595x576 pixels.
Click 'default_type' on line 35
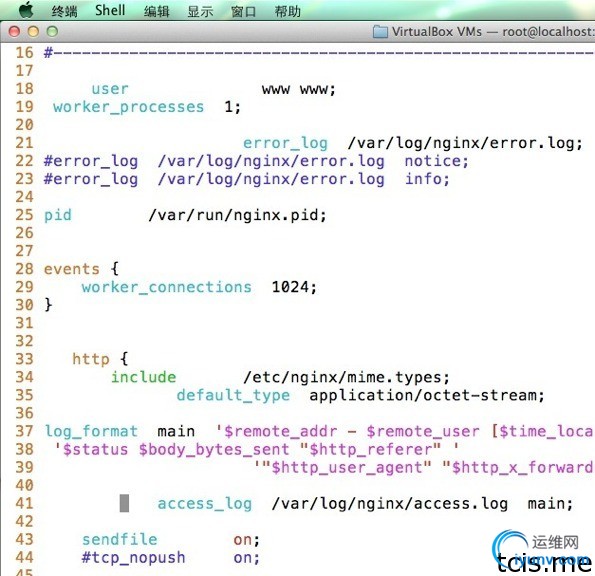click(x=233, y=395)
